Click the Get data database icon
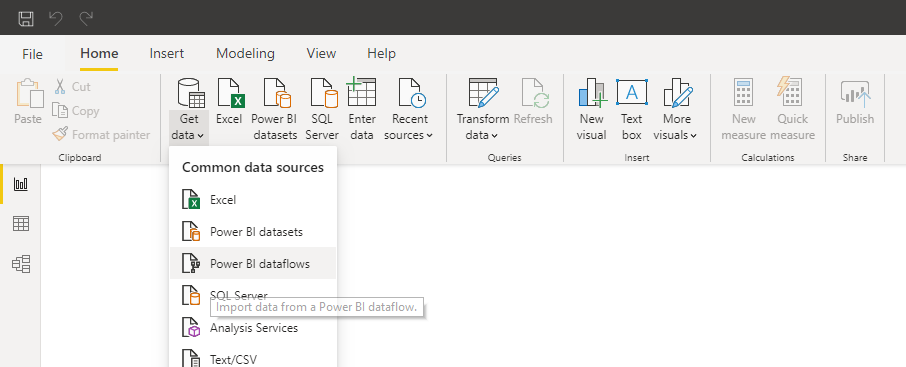 (190, 94)
